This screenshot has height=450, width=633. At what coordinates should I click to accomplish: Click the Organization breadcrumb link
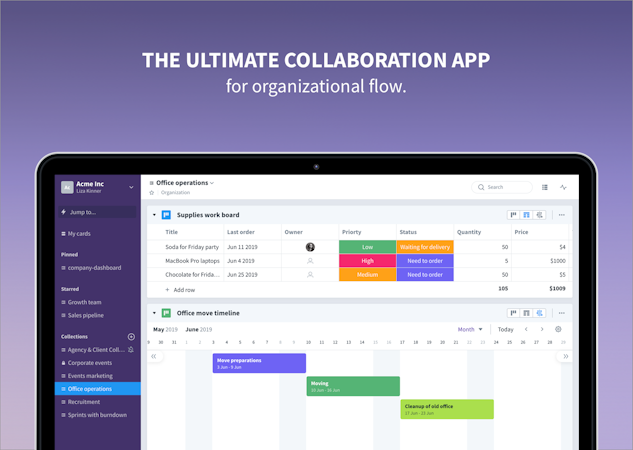click(175, 193)
